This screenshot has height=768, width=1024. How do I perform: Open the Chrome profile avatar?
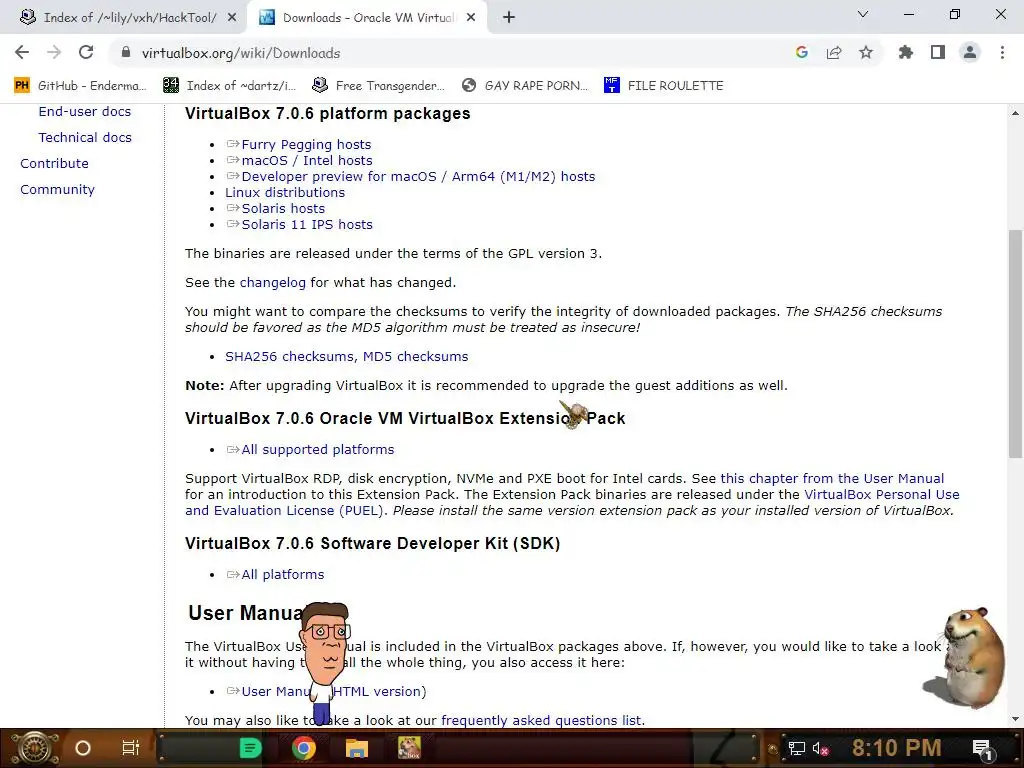coord(970,52)
